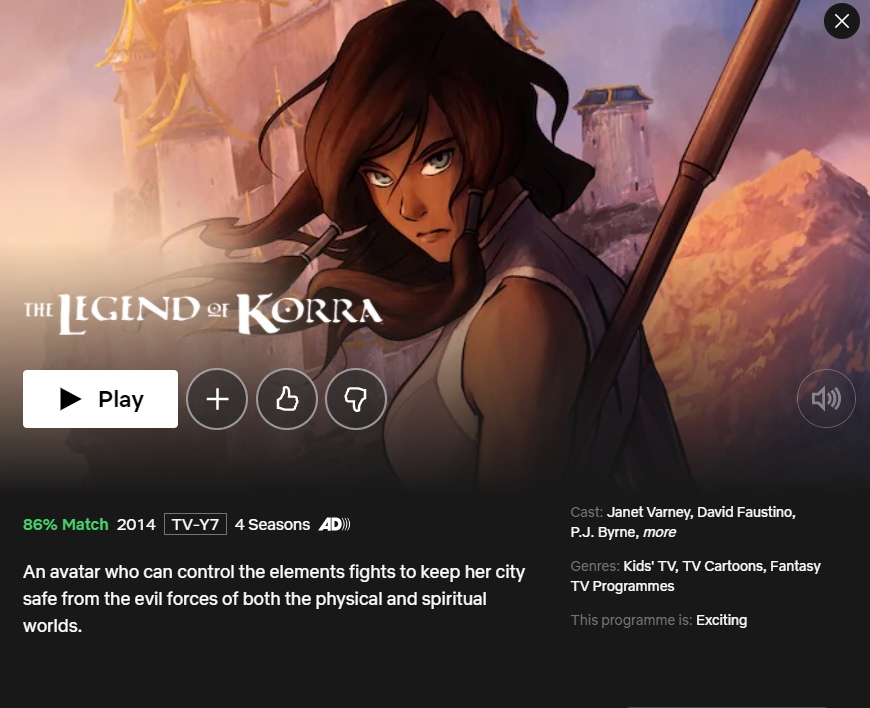Screen dimensions: 870x708
Task: Expand the cast list with 'more'
Action: (660, 532)
